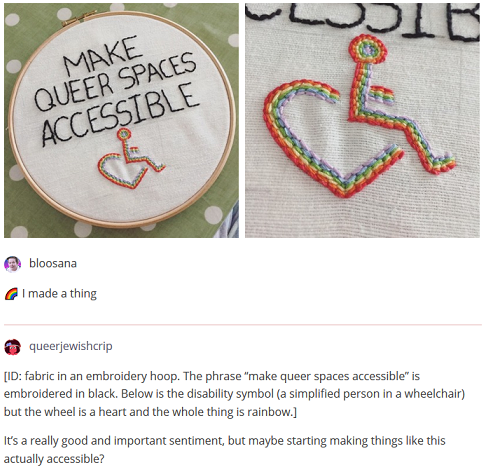Screen dimensions: 484x471
Task: Click bloosana's profile avatar
Action: tap(13, 264)
